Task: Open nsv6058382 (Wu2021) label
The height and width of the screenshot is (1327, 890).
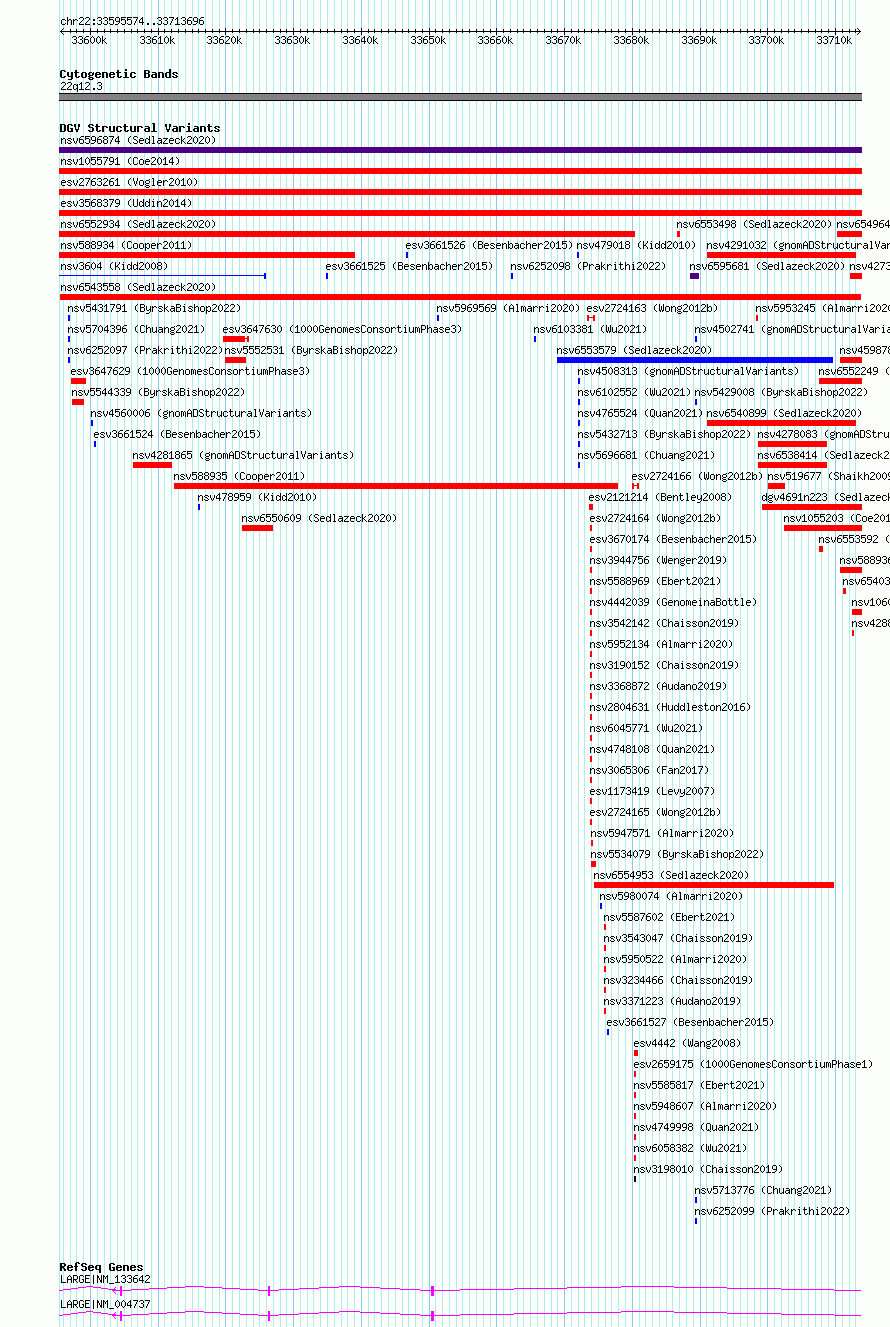Action: tap(689, 1148)
